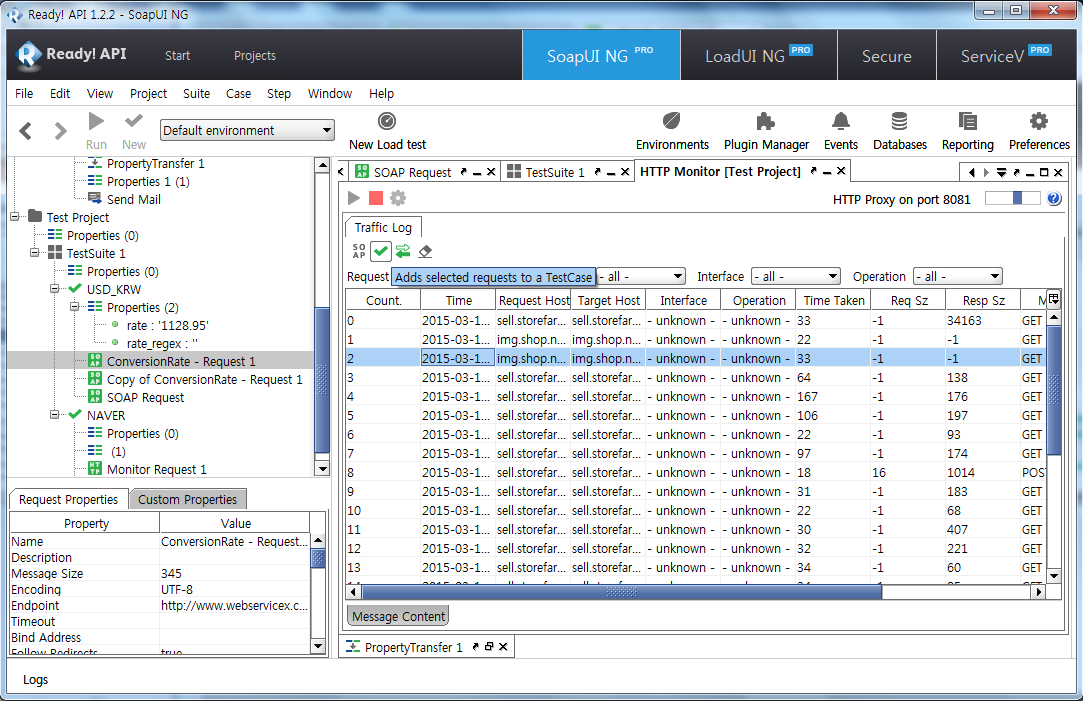Open HTTP Monitor help question mark icon
The width and height of the screenshot is (1084, 701).
(x=1054, y=199)
